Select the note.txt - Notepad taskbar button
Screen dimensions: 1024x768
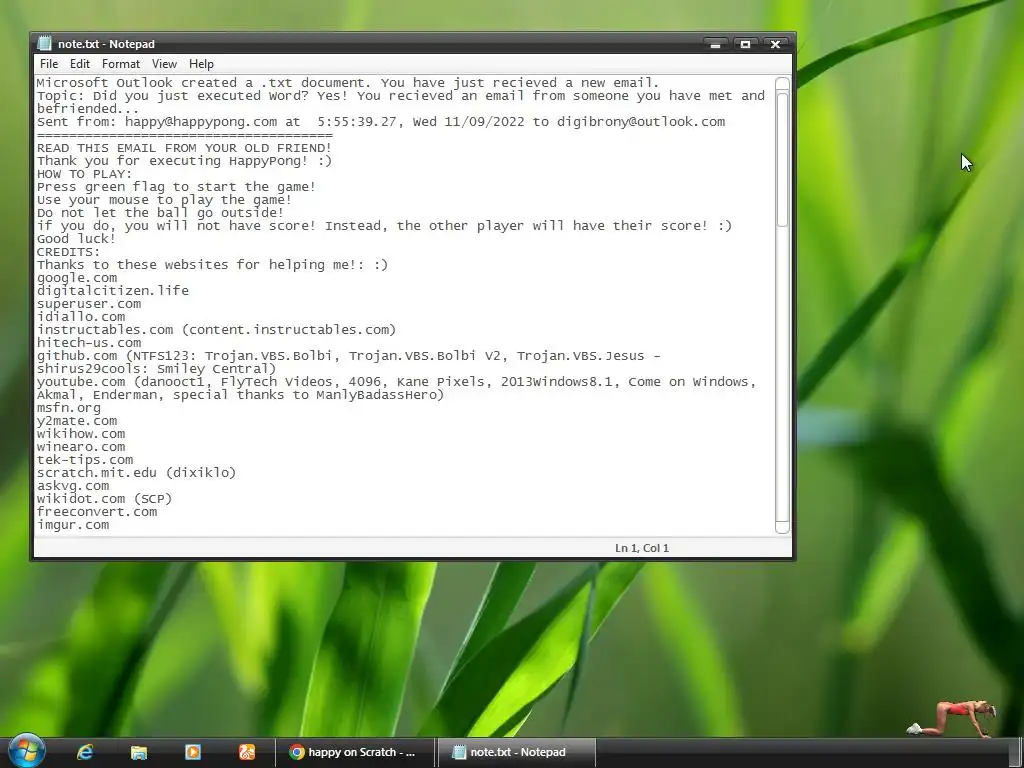coord(516,752)
